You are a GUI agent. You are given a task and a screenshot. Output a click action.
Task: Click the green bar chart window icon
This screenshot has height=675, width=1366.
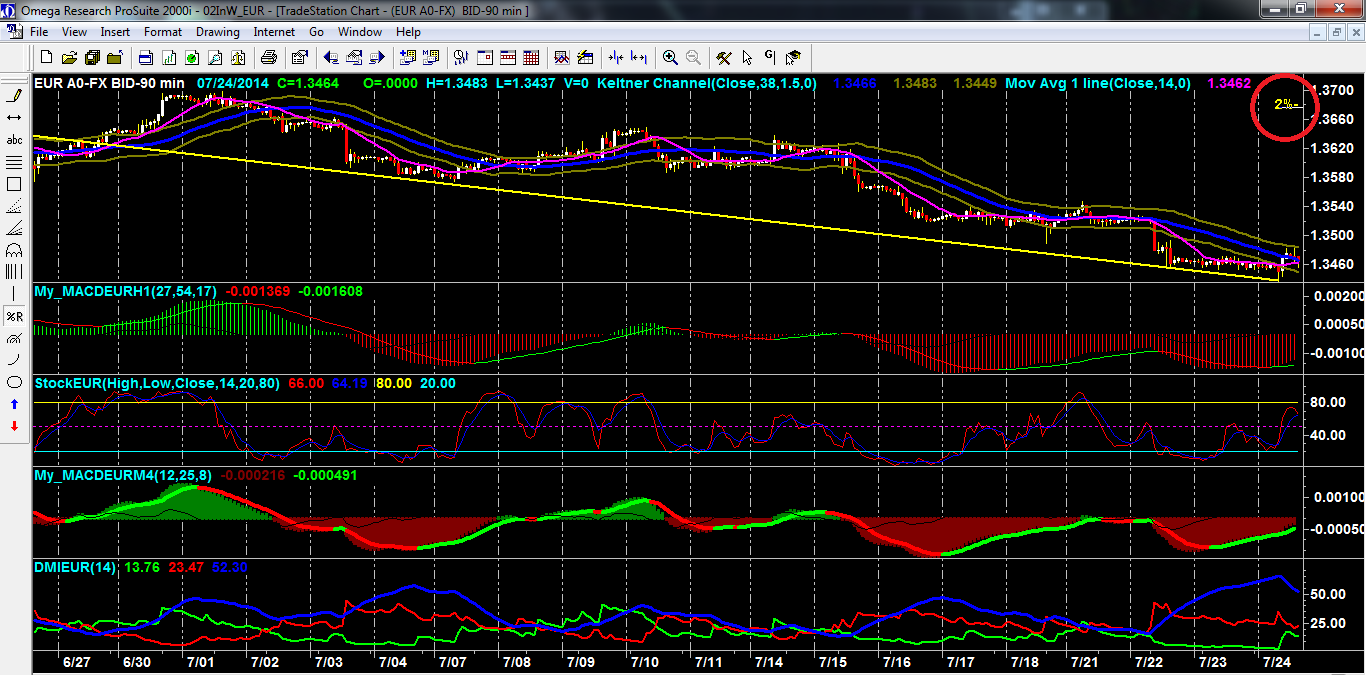tap(169, 57)
